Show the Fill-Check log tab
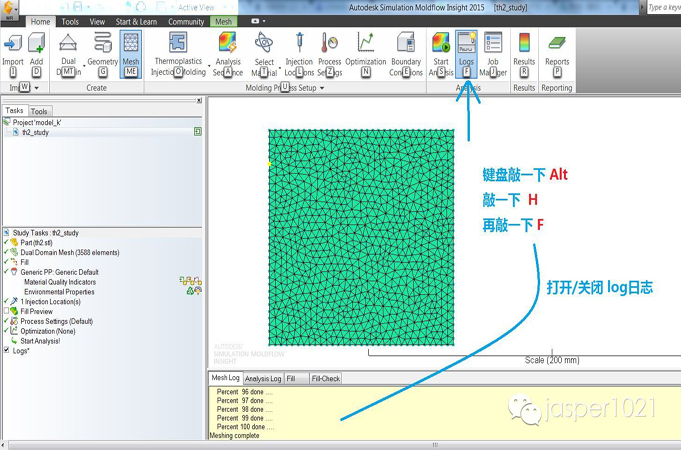 pos(326,379)
